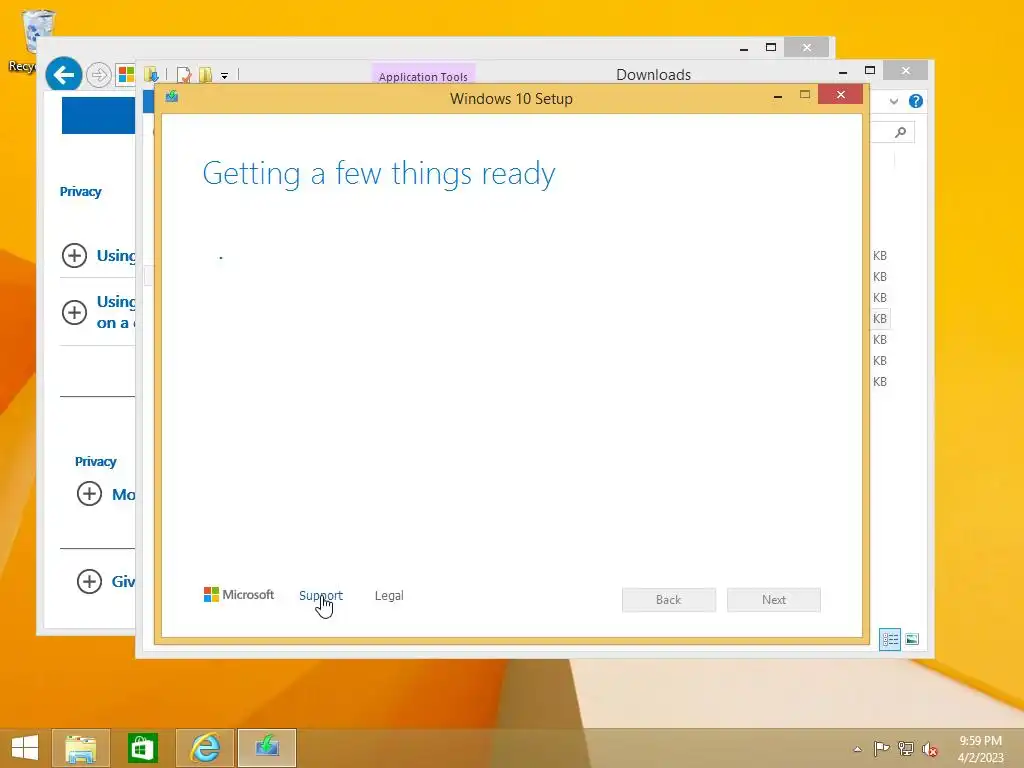This screenshot has height=768, width=1024.
Task: Click the Windows 10 Setup title bar icon
Action: (172, 97)
